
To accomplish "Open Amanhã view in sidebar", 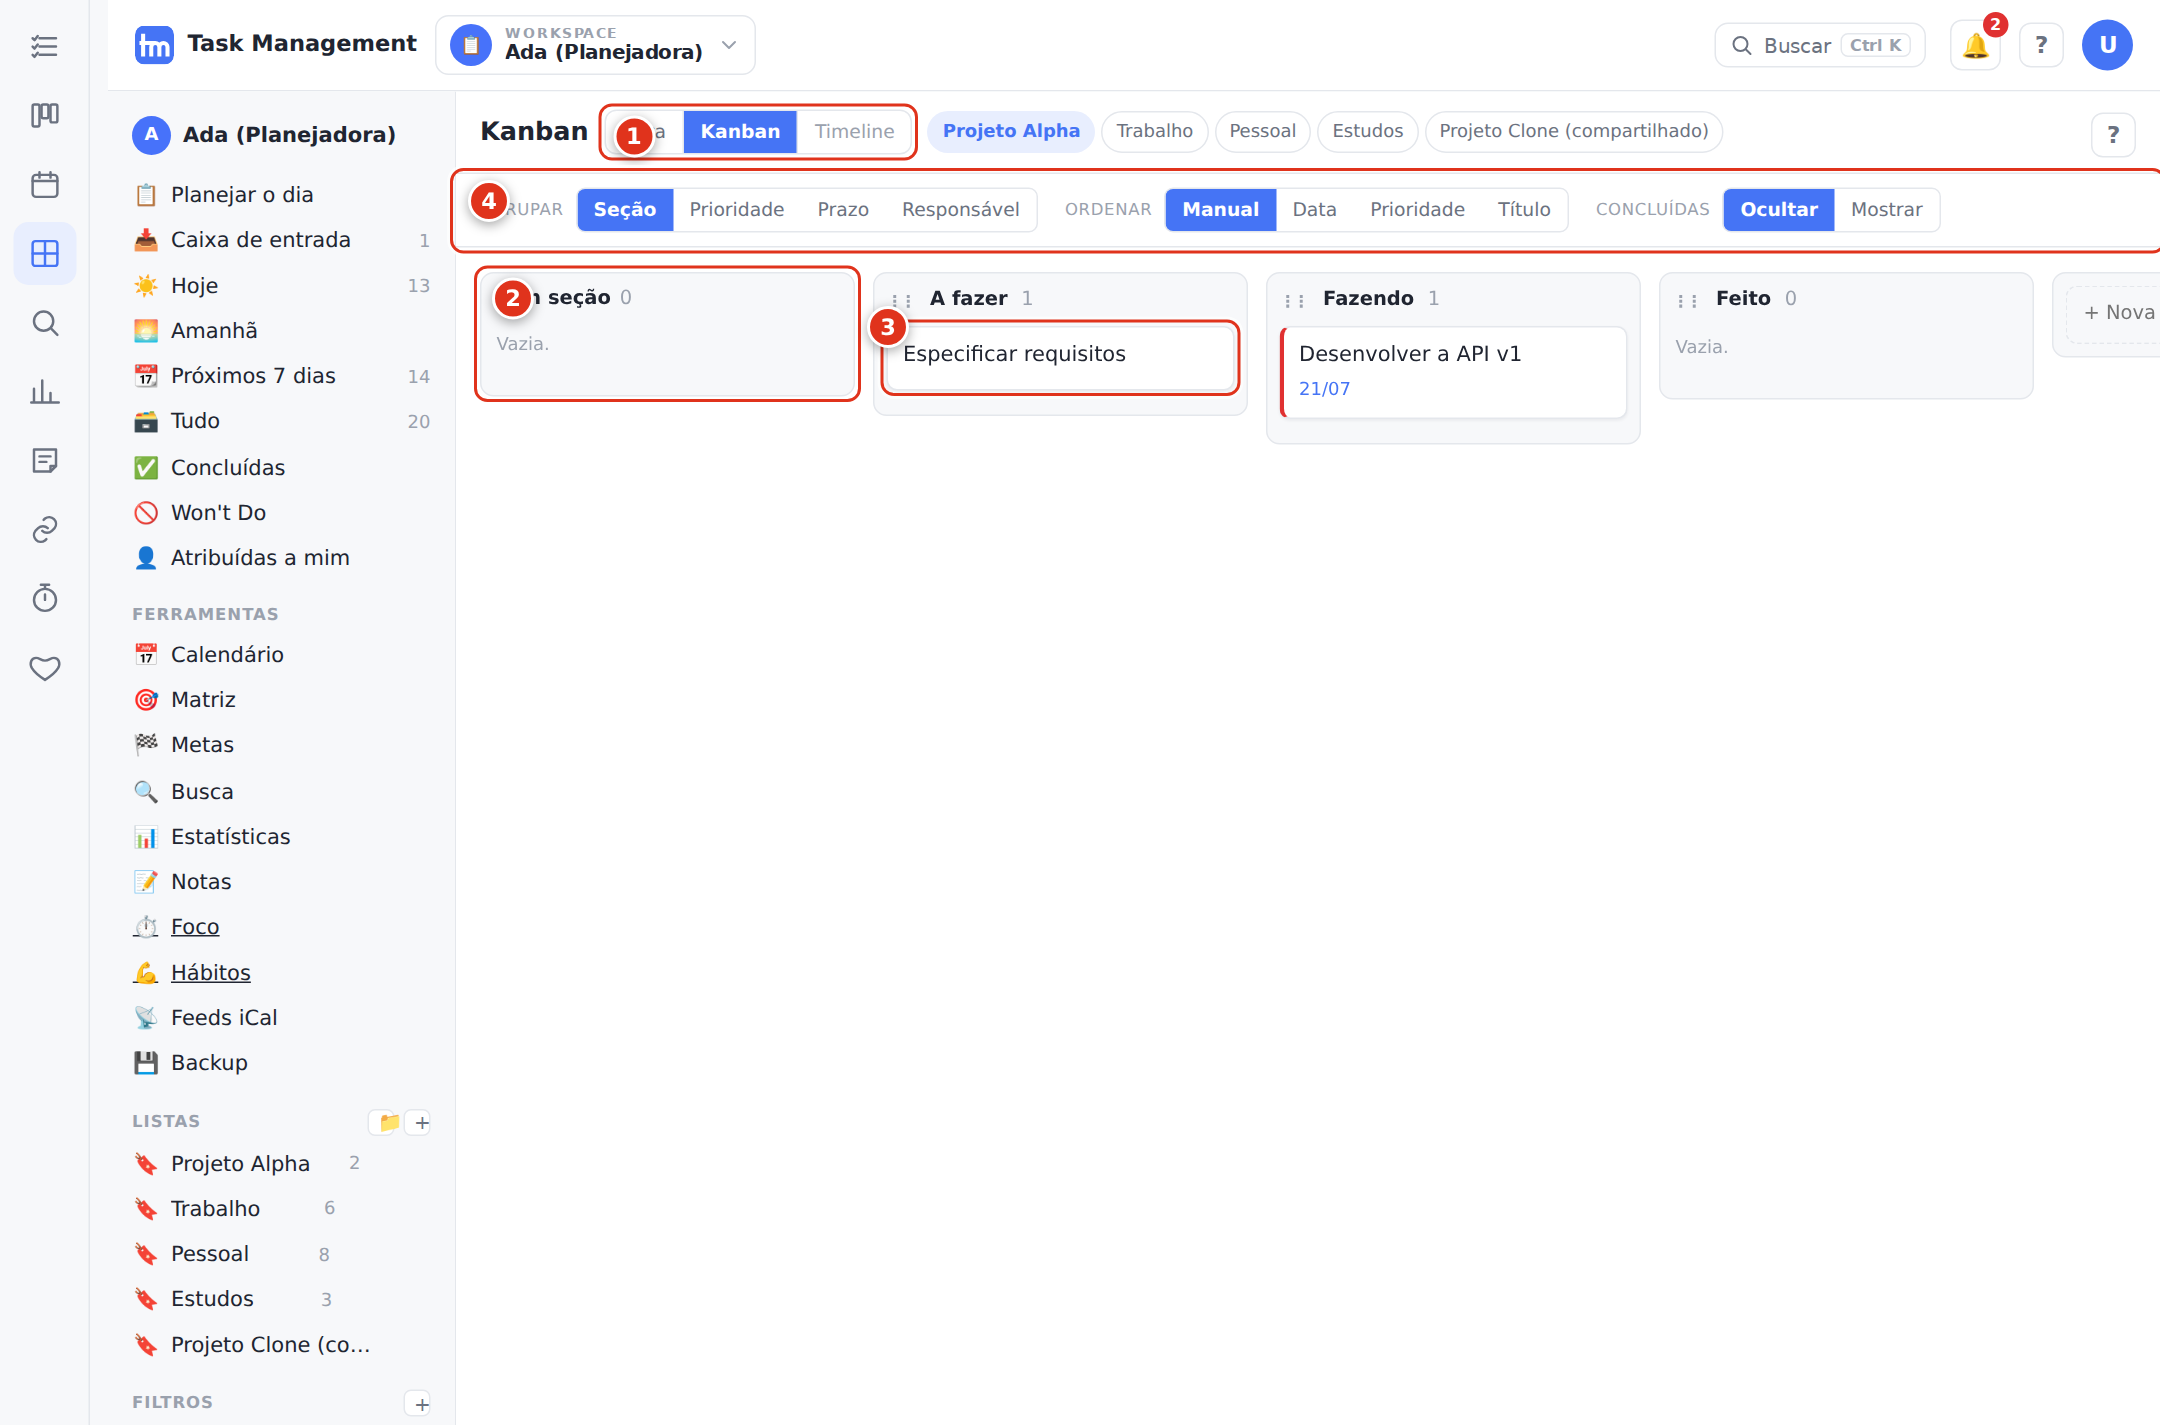I will pos(282,331).
